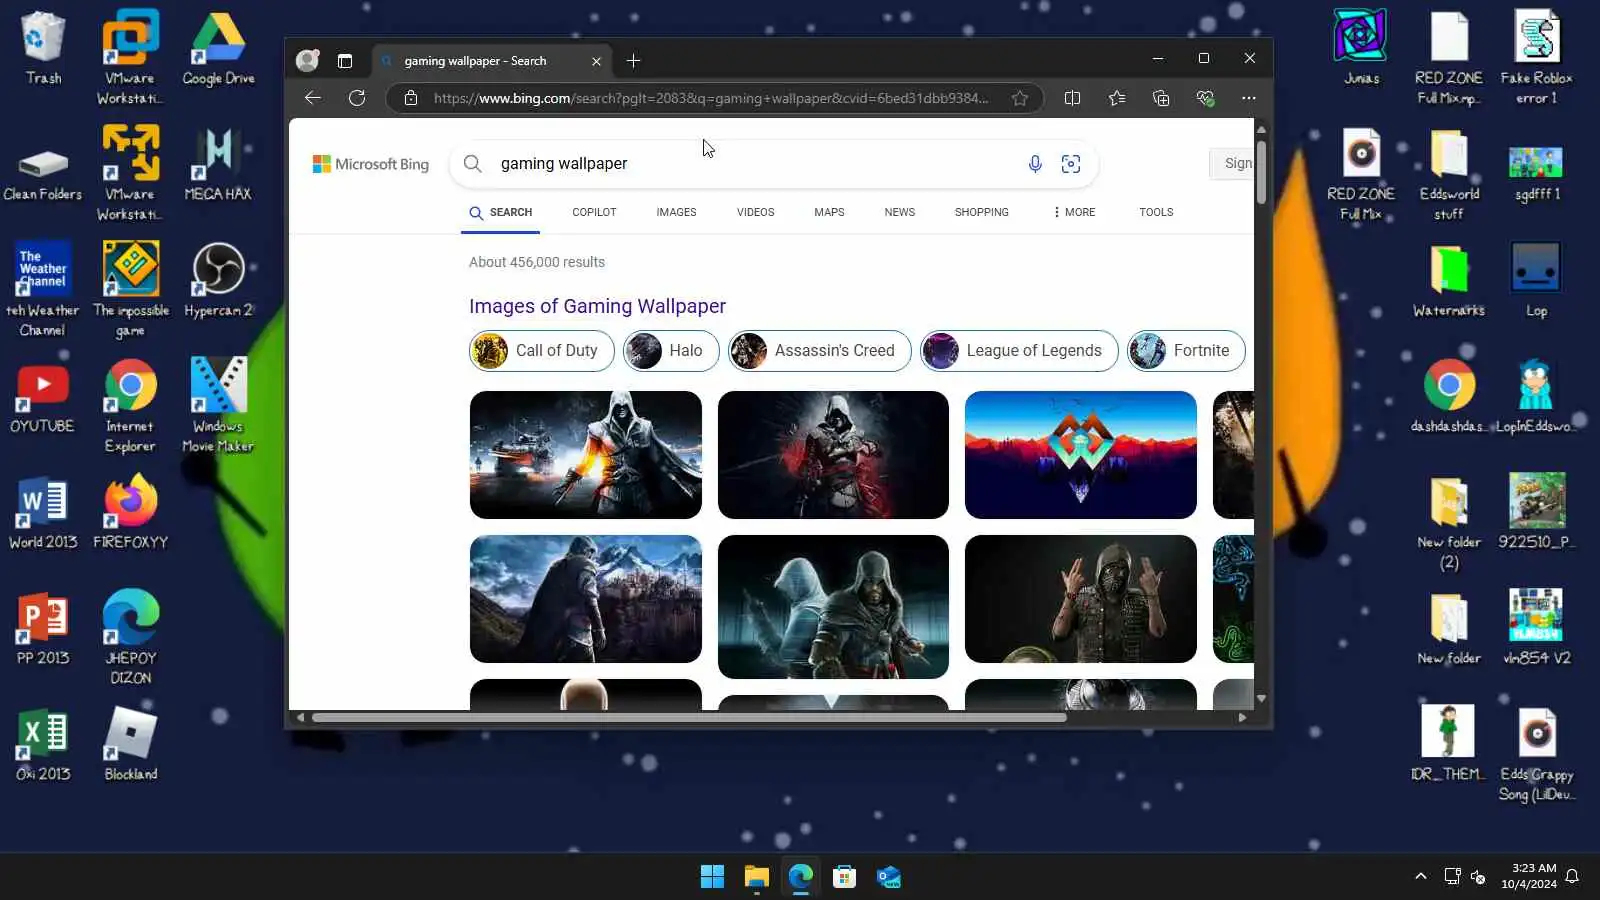The image size is (1600, 900).
Task: Select the Blockland desktop icon
Action: (x=131, y=744)
